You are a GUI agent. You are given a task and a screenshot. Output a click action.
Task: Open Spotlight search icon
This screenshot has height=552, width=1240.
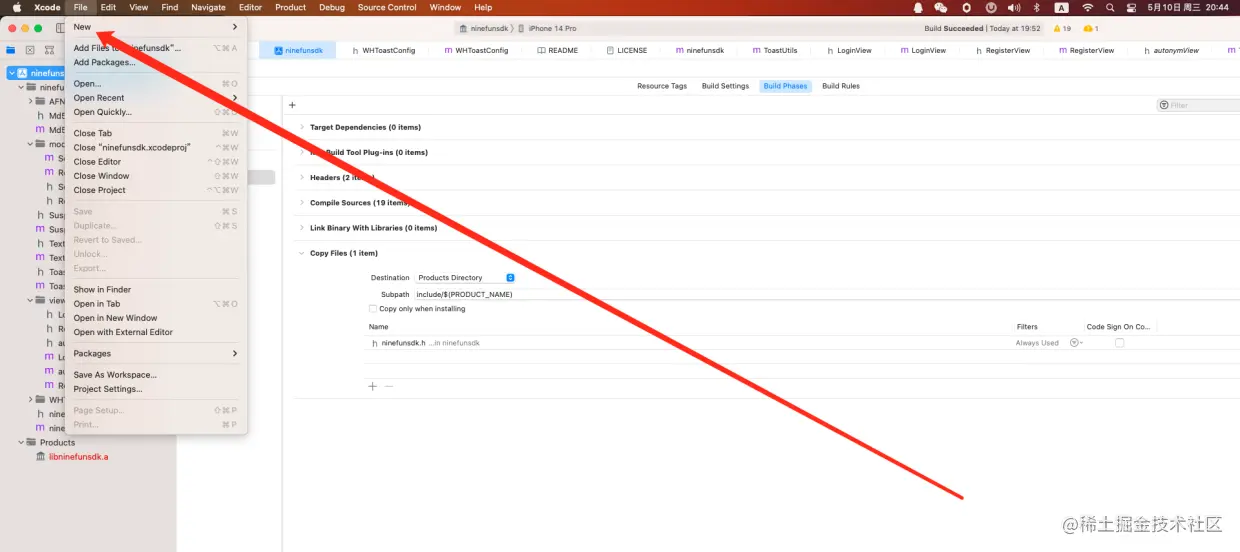click(x=1111, y=7)
